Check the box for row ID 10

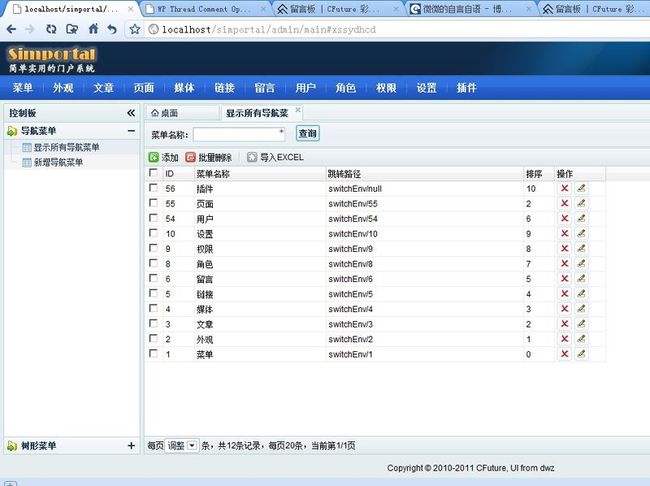153,233
